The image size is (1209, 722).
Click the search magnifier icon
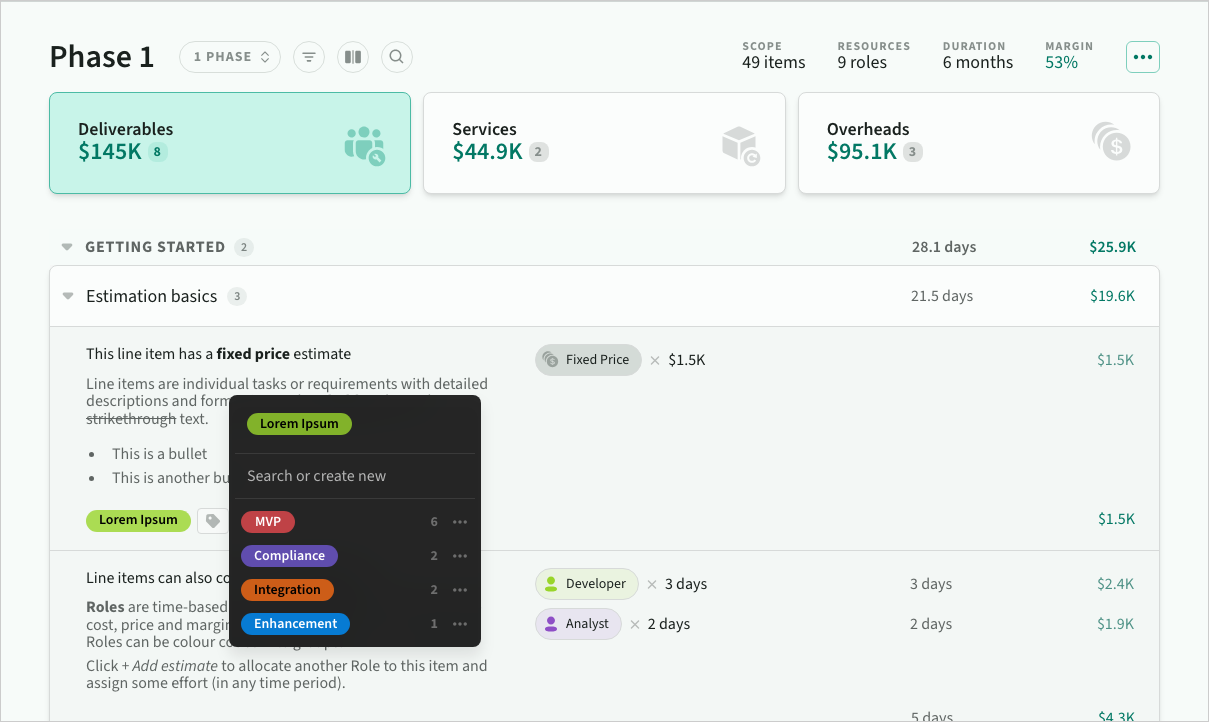(x=397, y=57)
